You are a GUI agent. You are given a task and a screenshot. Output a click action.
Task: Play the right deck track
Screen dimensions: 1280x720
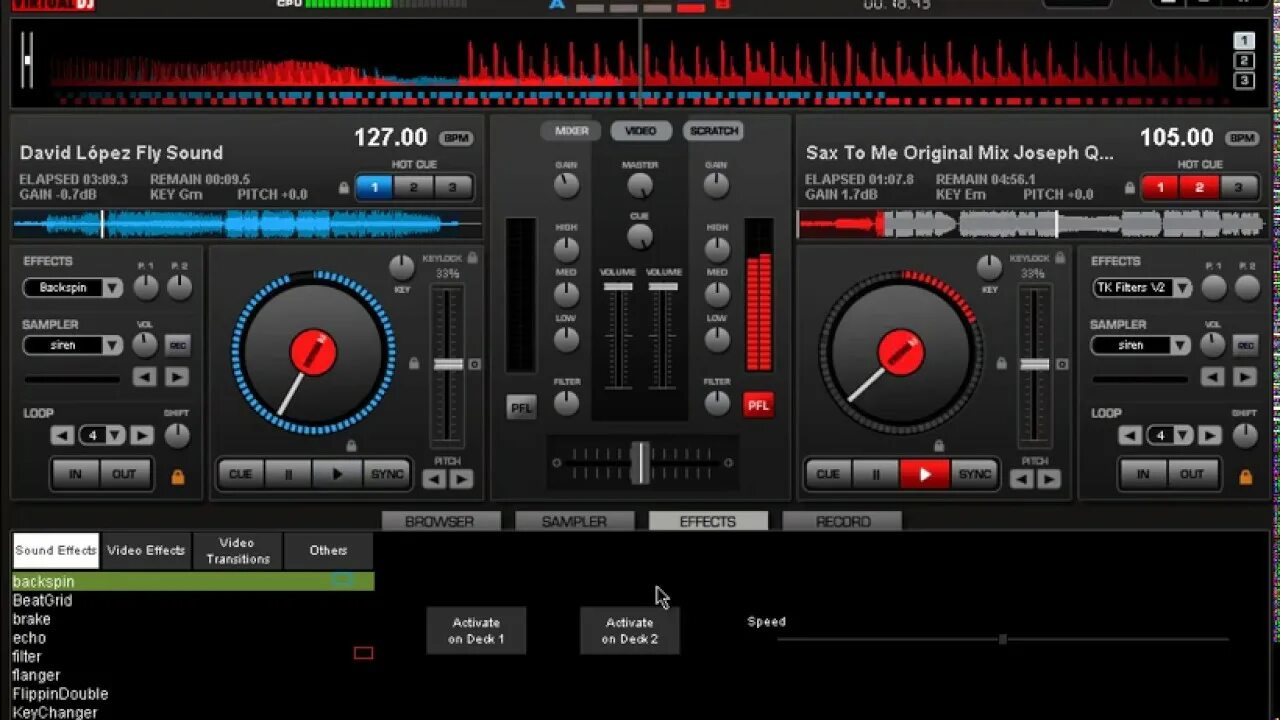point(924,474)
